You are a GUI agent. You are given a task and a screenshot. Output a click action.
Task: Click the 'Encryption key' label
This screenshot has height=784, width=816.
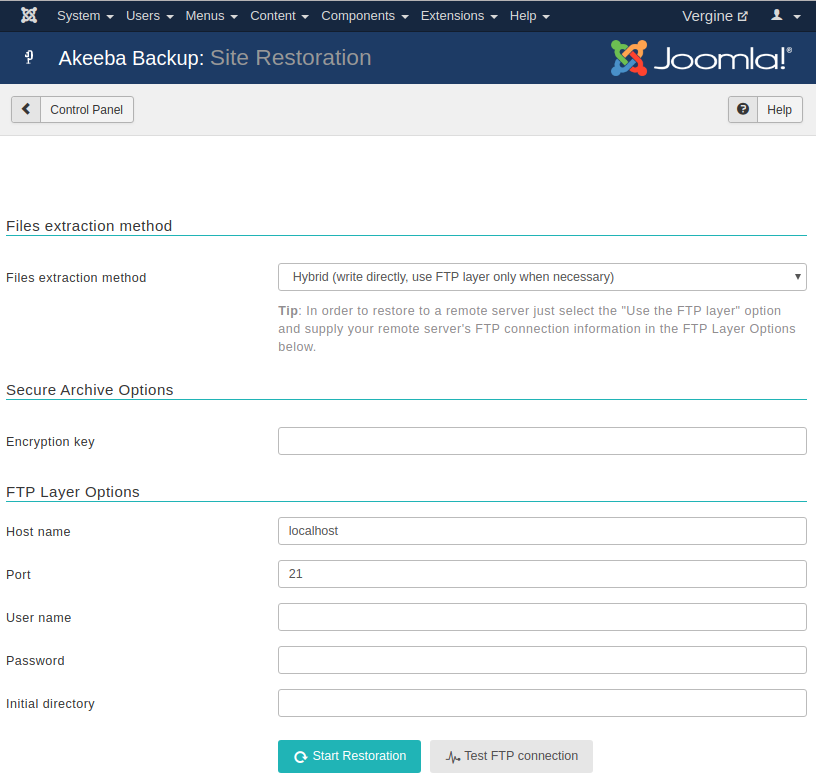tap(50, 442)
